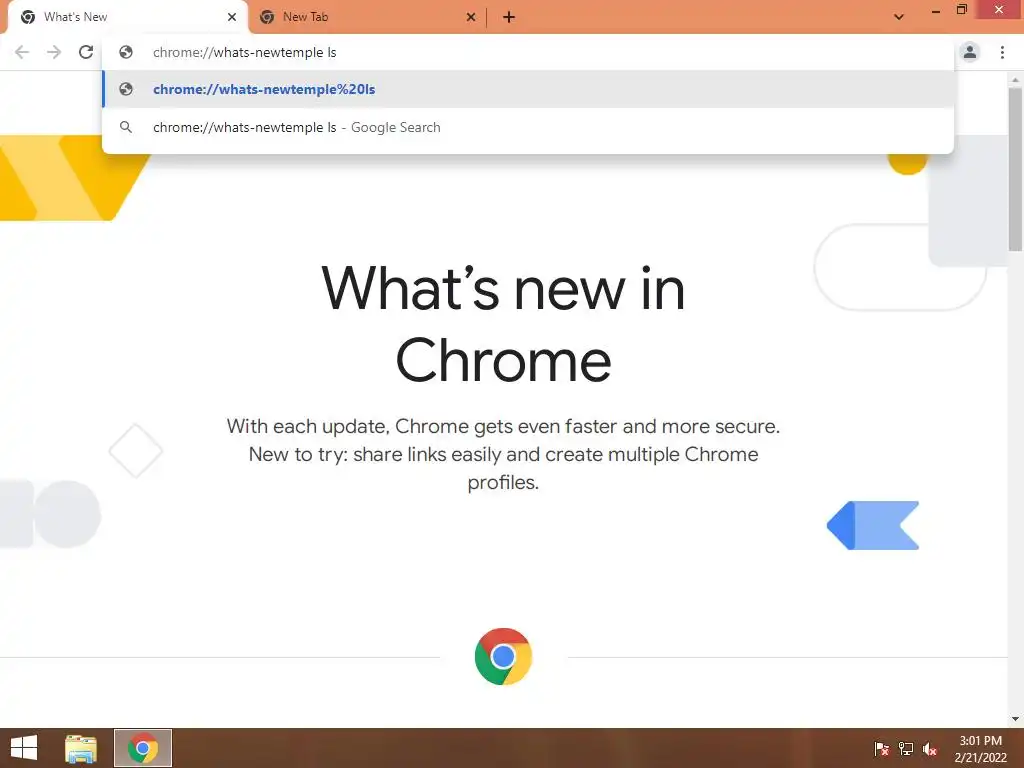
Task: Close the What's New tab
Action: [x=232, y=17]
